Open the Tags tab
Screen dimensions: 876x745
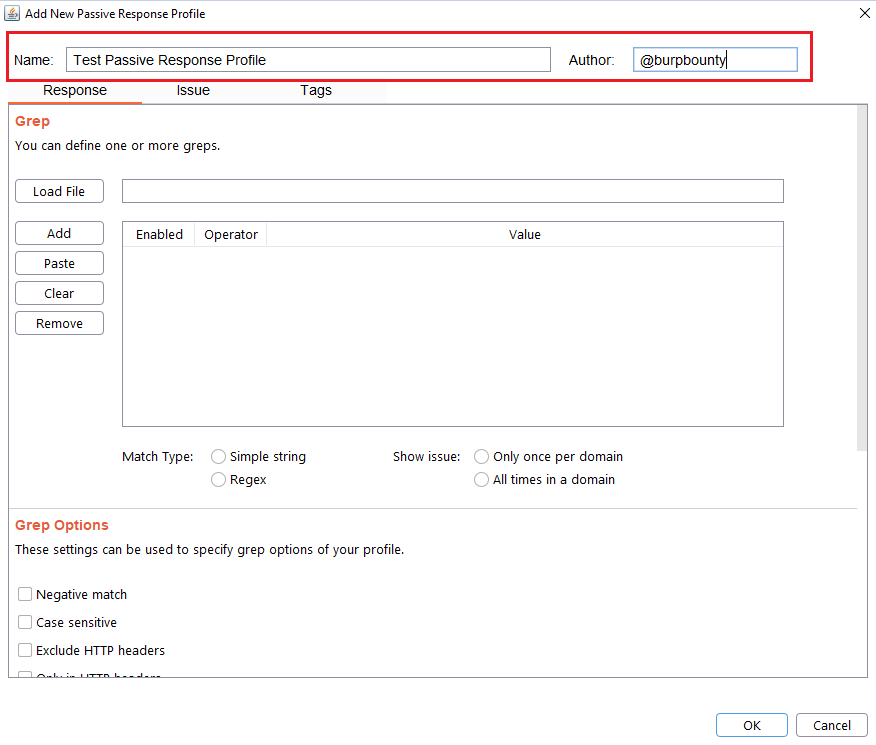click(316, 90)
